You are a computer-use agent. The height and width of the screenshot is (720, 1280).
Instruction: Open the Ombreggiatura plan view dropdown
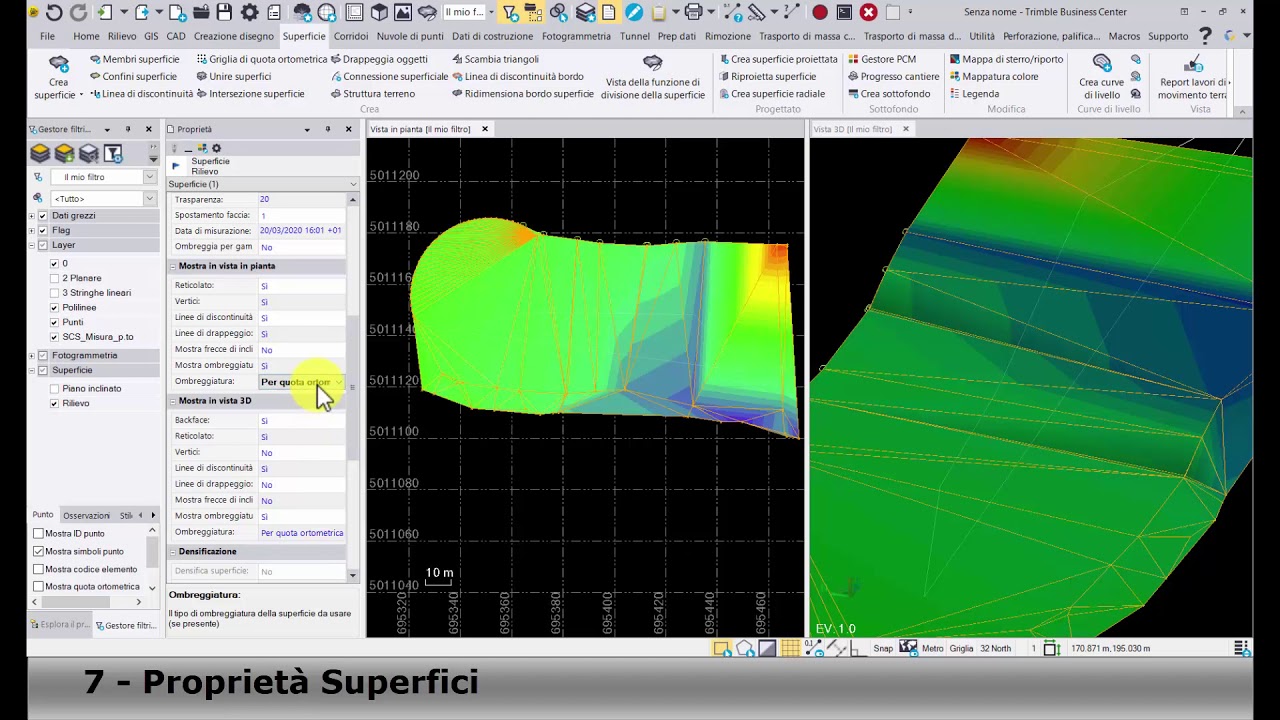coord(339,382)
